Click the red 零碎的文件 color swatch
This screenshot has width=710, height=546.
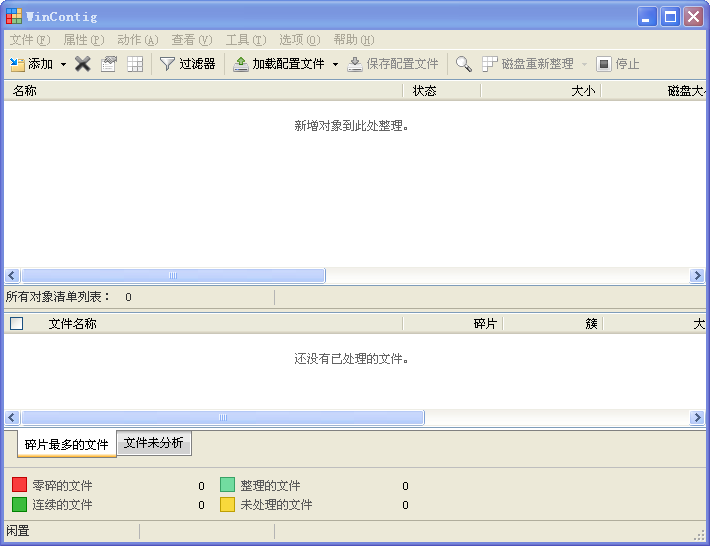pos(19,484)
